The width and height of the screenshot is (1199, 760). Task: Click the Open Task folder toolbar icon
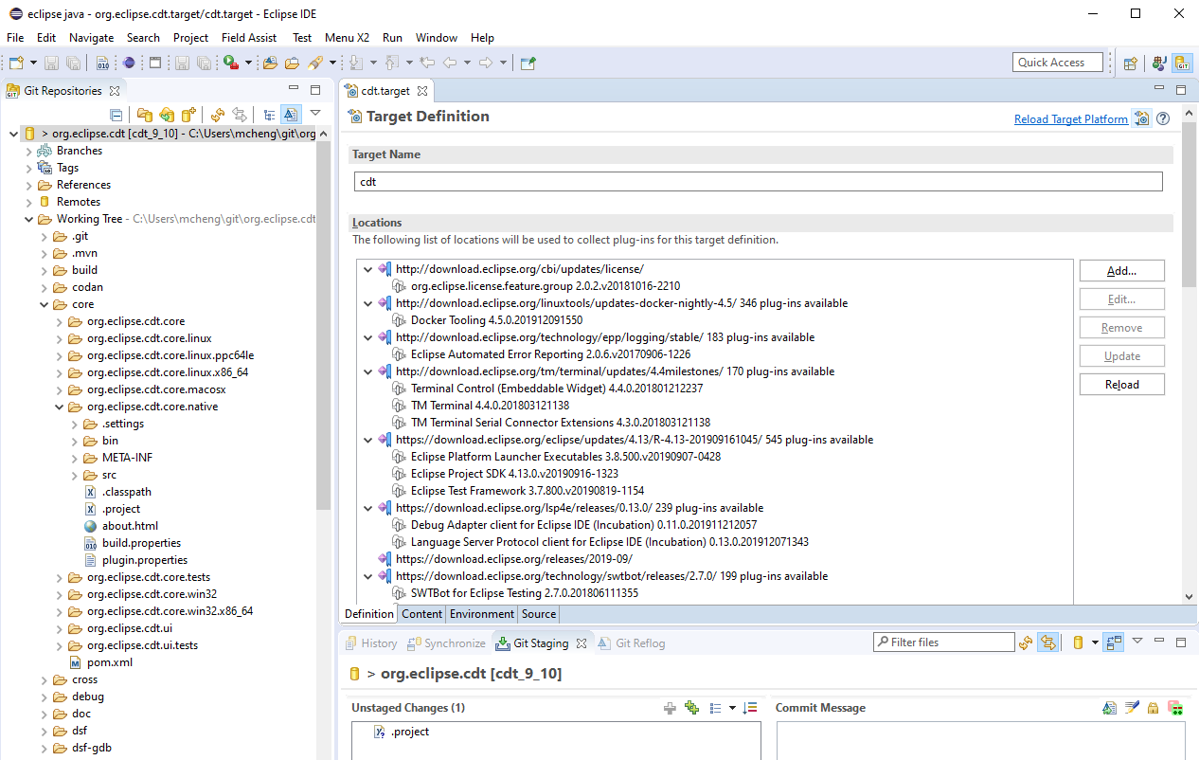292,63
